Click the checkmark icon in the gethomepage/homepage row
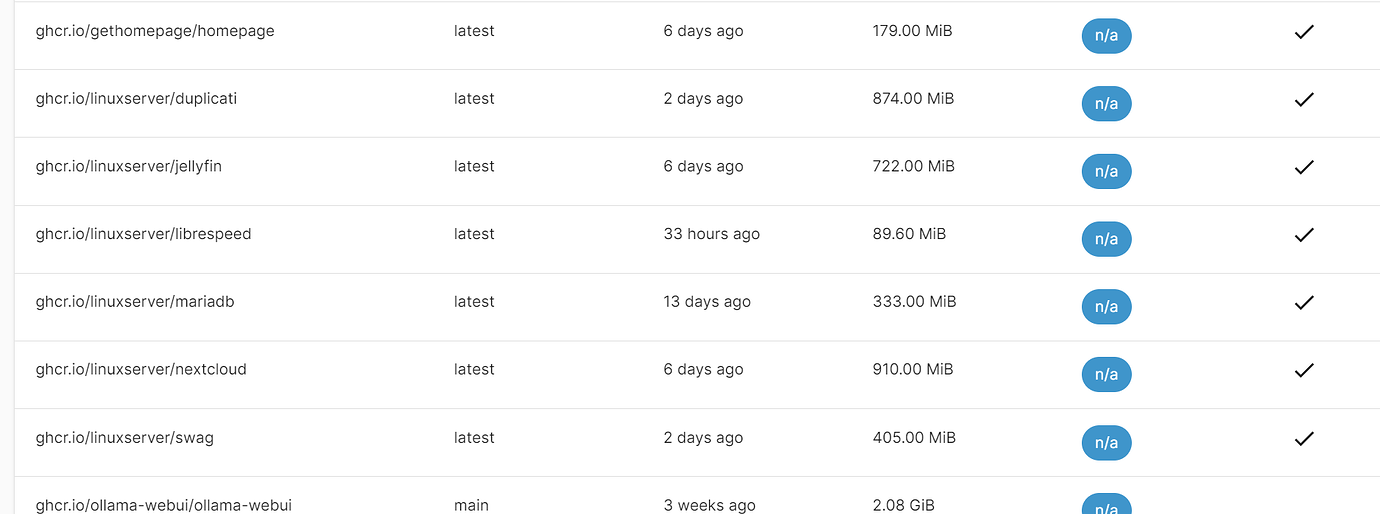 tap(1303, 32)
